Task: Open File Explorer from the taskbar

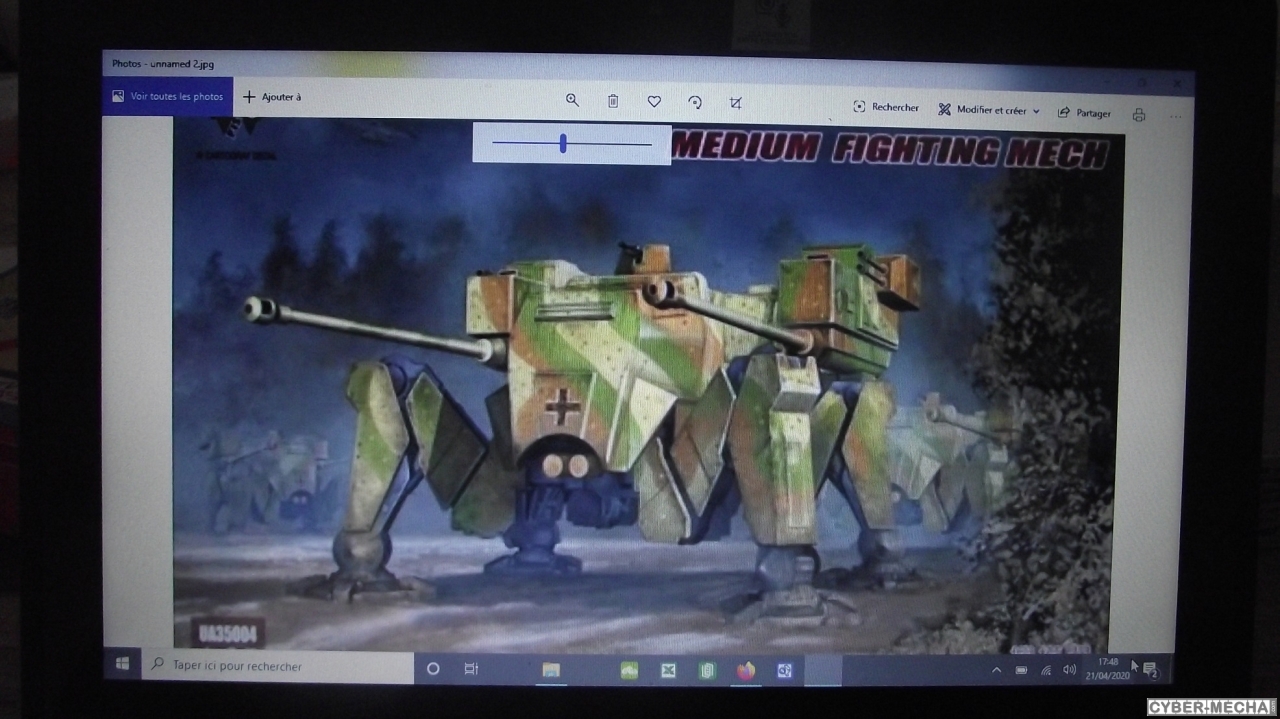Action: pyautogui.click(x=551, y=670)
